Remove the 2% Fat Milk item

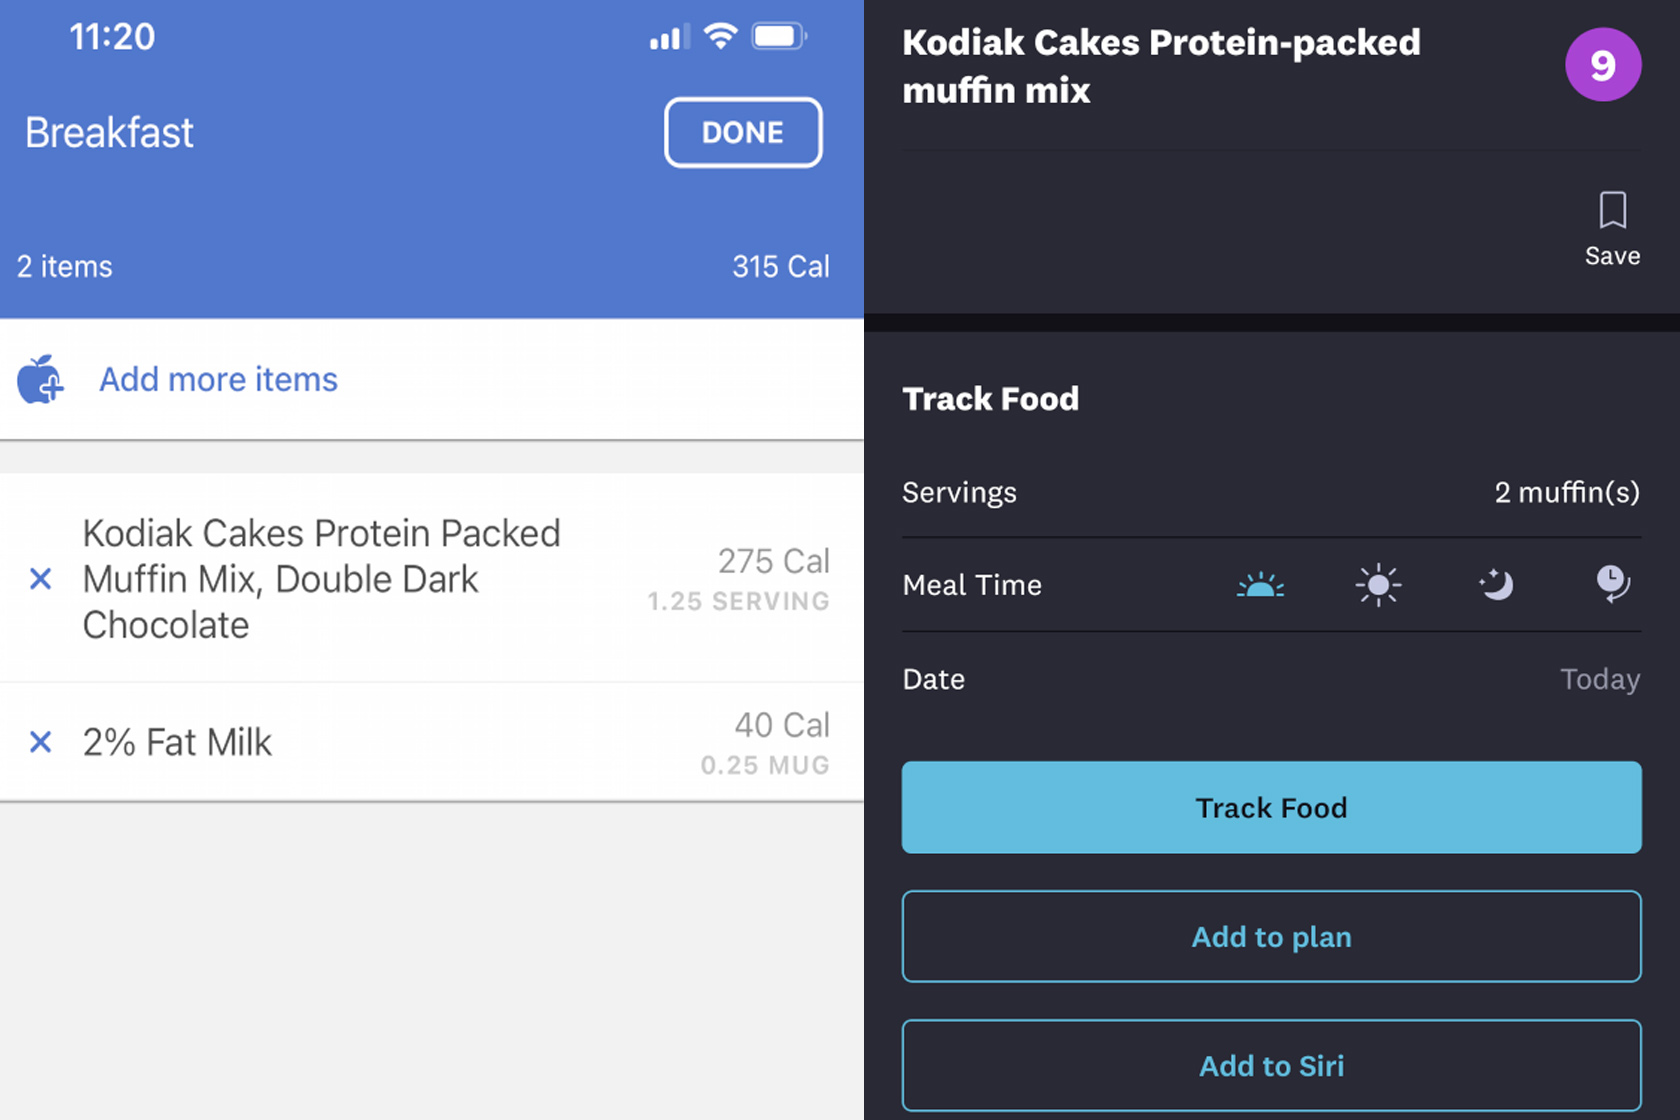(x=40, y=742)
